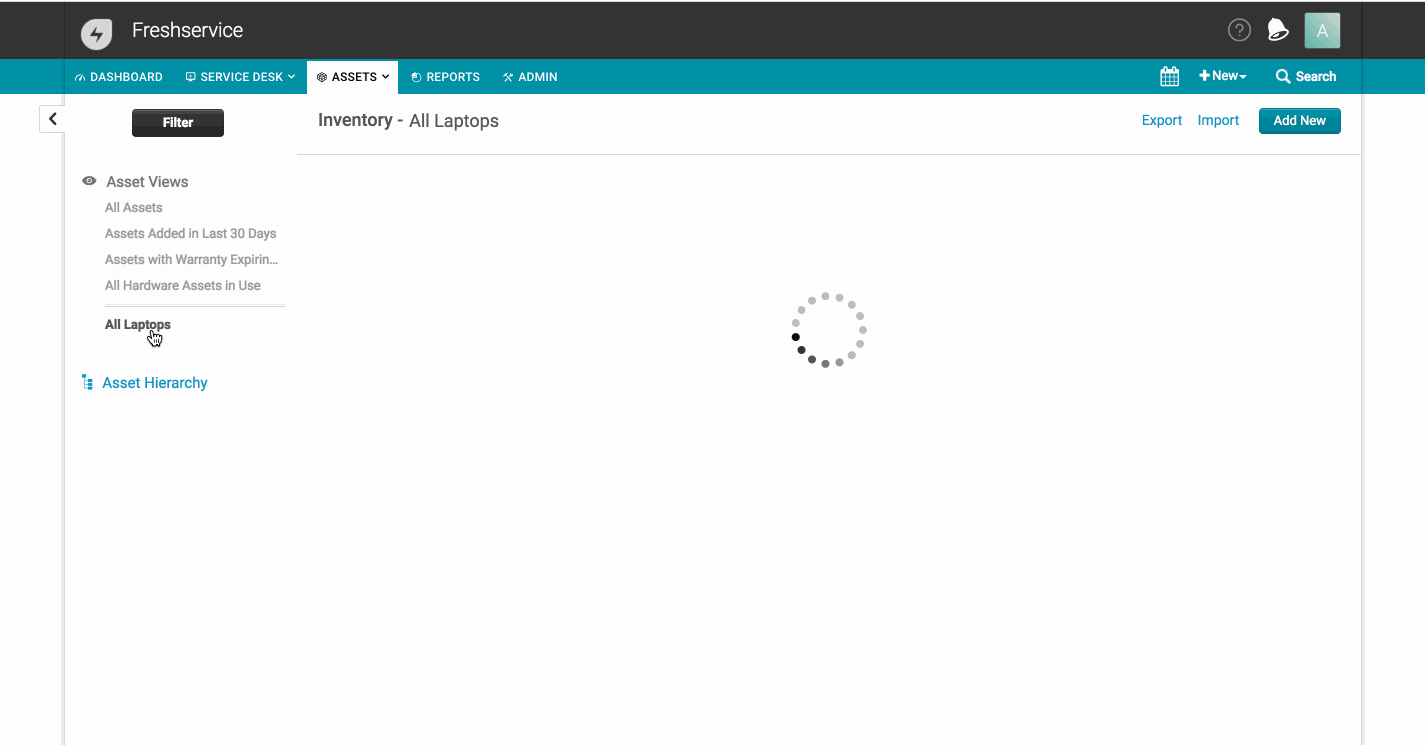This screenshot has height=745, width=1425.
Task: Go to the Reports tab
Action: [445, 77]
